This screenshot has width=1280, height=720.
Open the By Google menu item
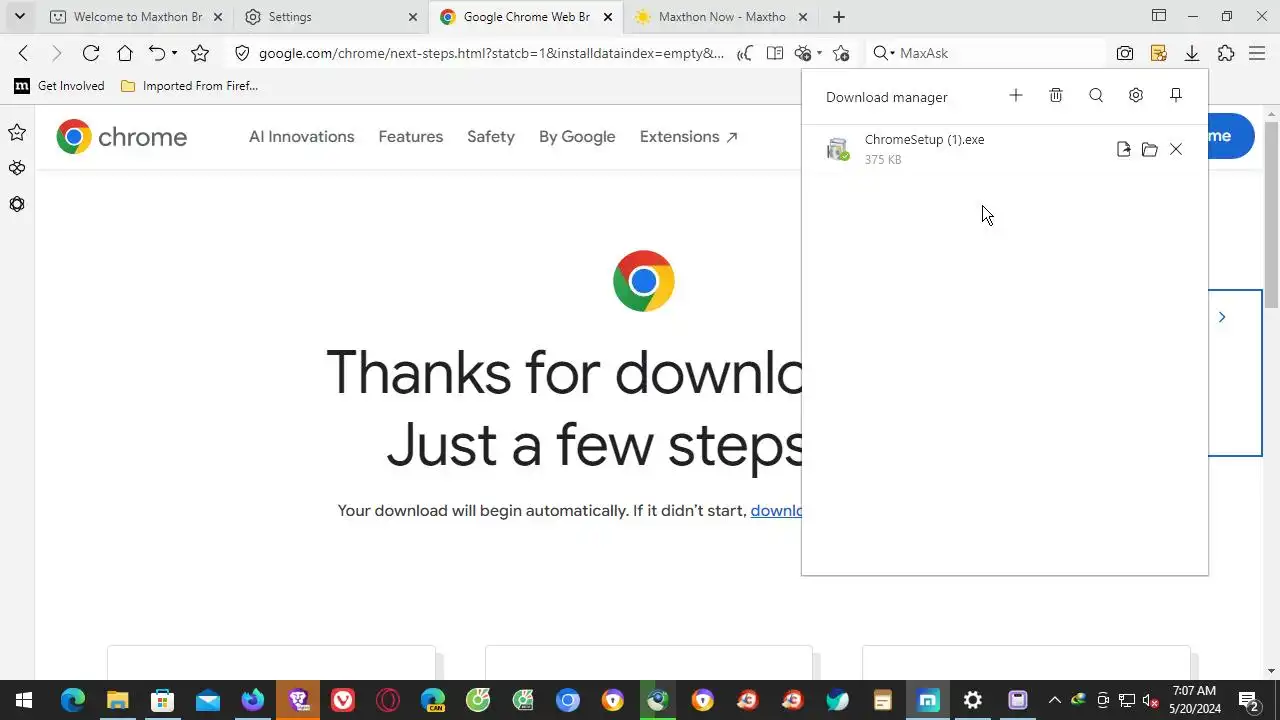pyautogui.click(x=577, y=137)
